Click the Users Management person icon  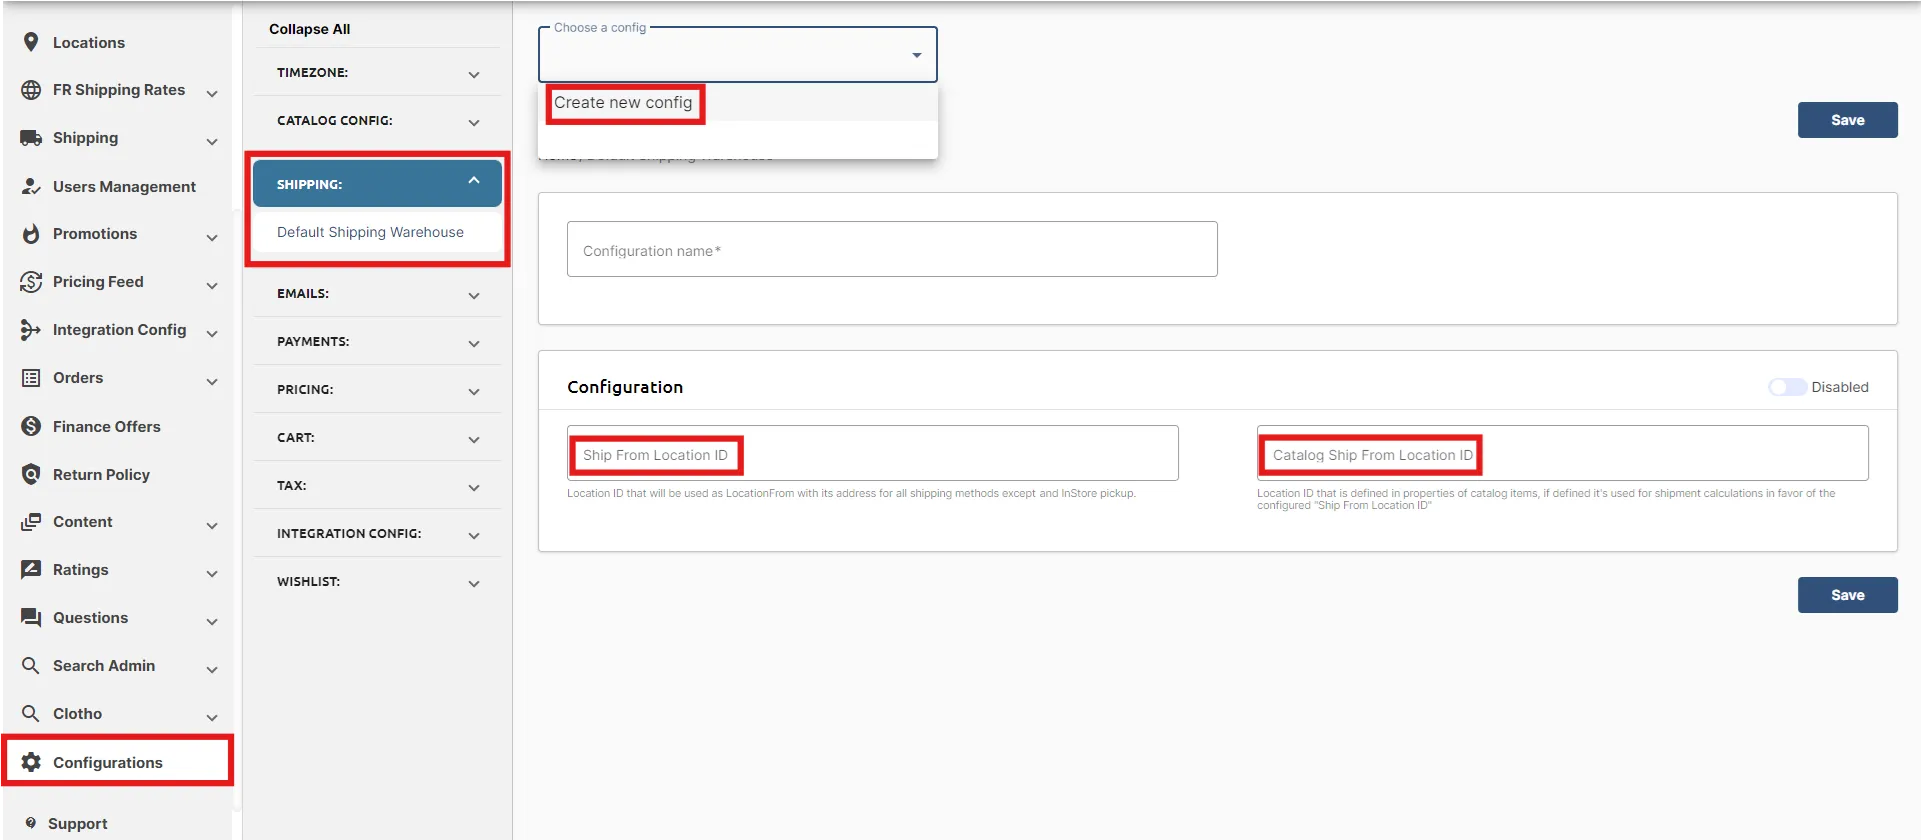(31, 186)
